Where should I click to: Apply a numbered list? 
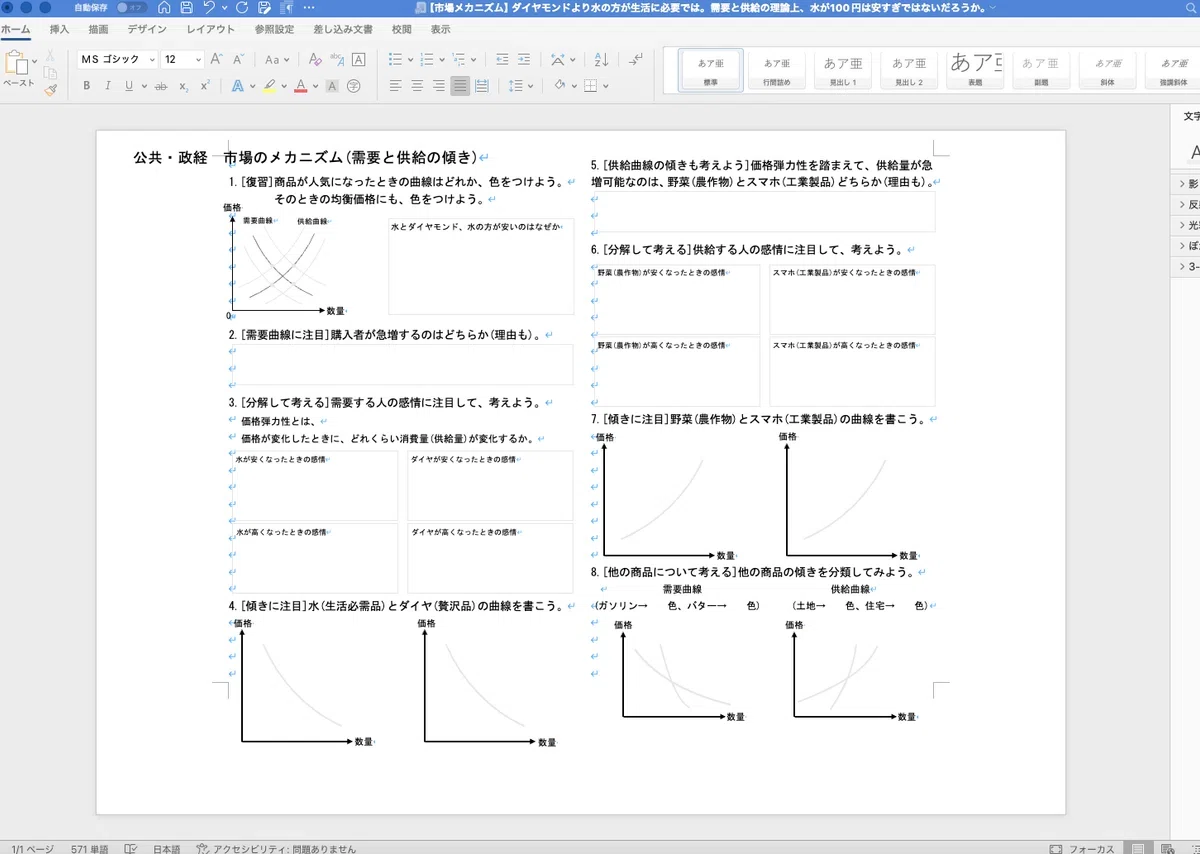tap(427, 60)
